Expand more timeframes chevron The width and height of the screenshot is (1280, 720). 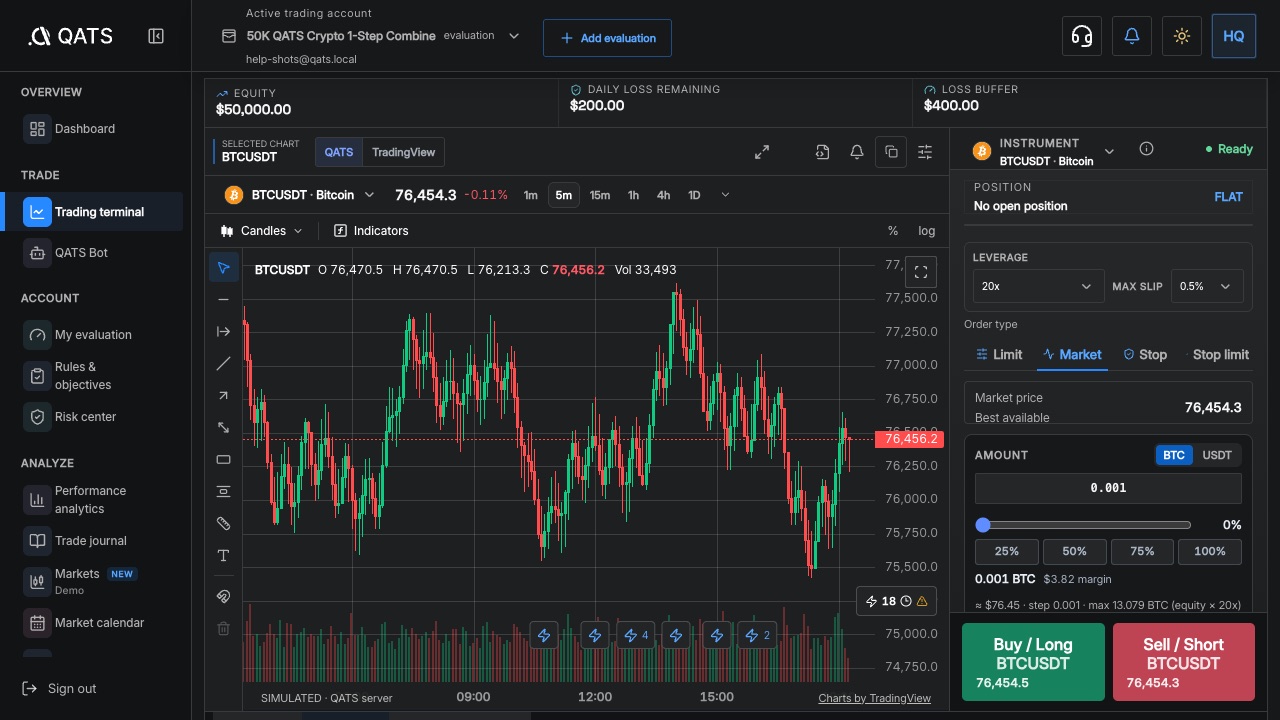click(x=725, y=195)
